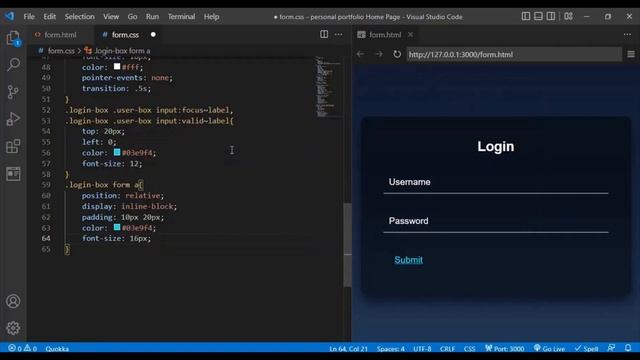This screenshot has width=640, height=360.
Task: Open the Manage gear icon
Action: [x=13, y=328]
